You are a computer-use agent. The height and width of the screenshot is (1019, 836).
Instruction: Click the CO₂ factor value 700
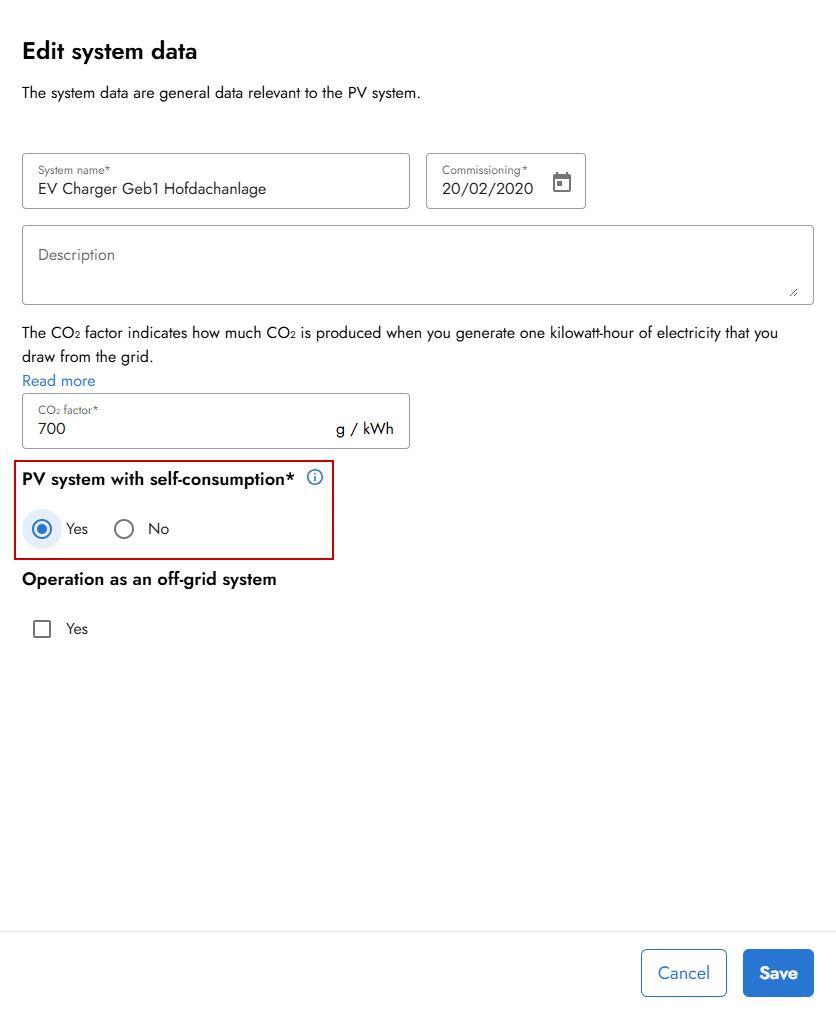pyautogui.click(x=52, y=429)
